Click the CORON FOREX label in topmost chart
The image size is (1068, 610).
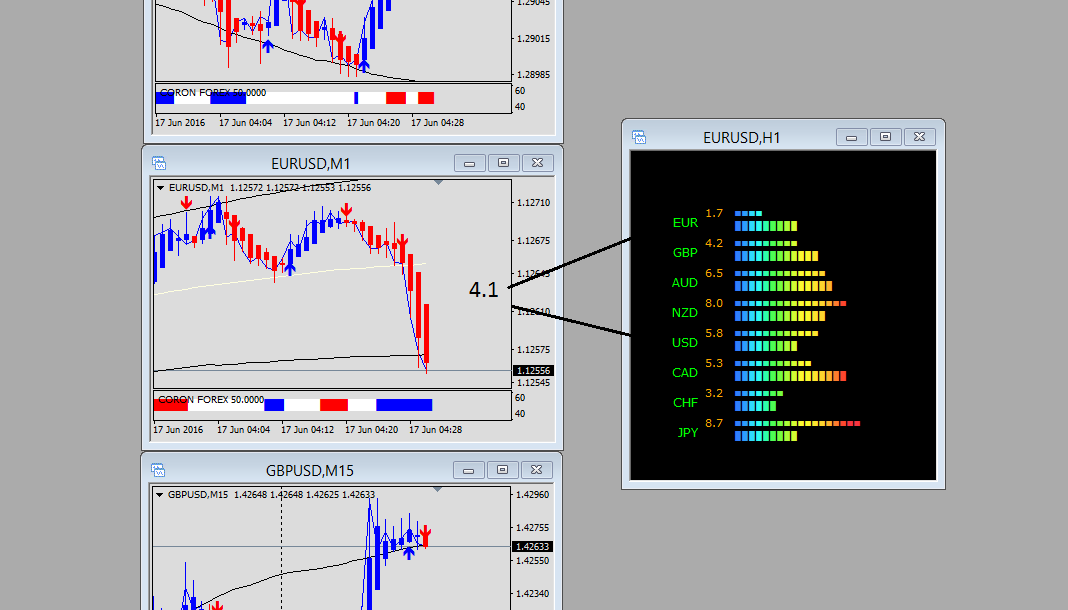click(213, 93)
